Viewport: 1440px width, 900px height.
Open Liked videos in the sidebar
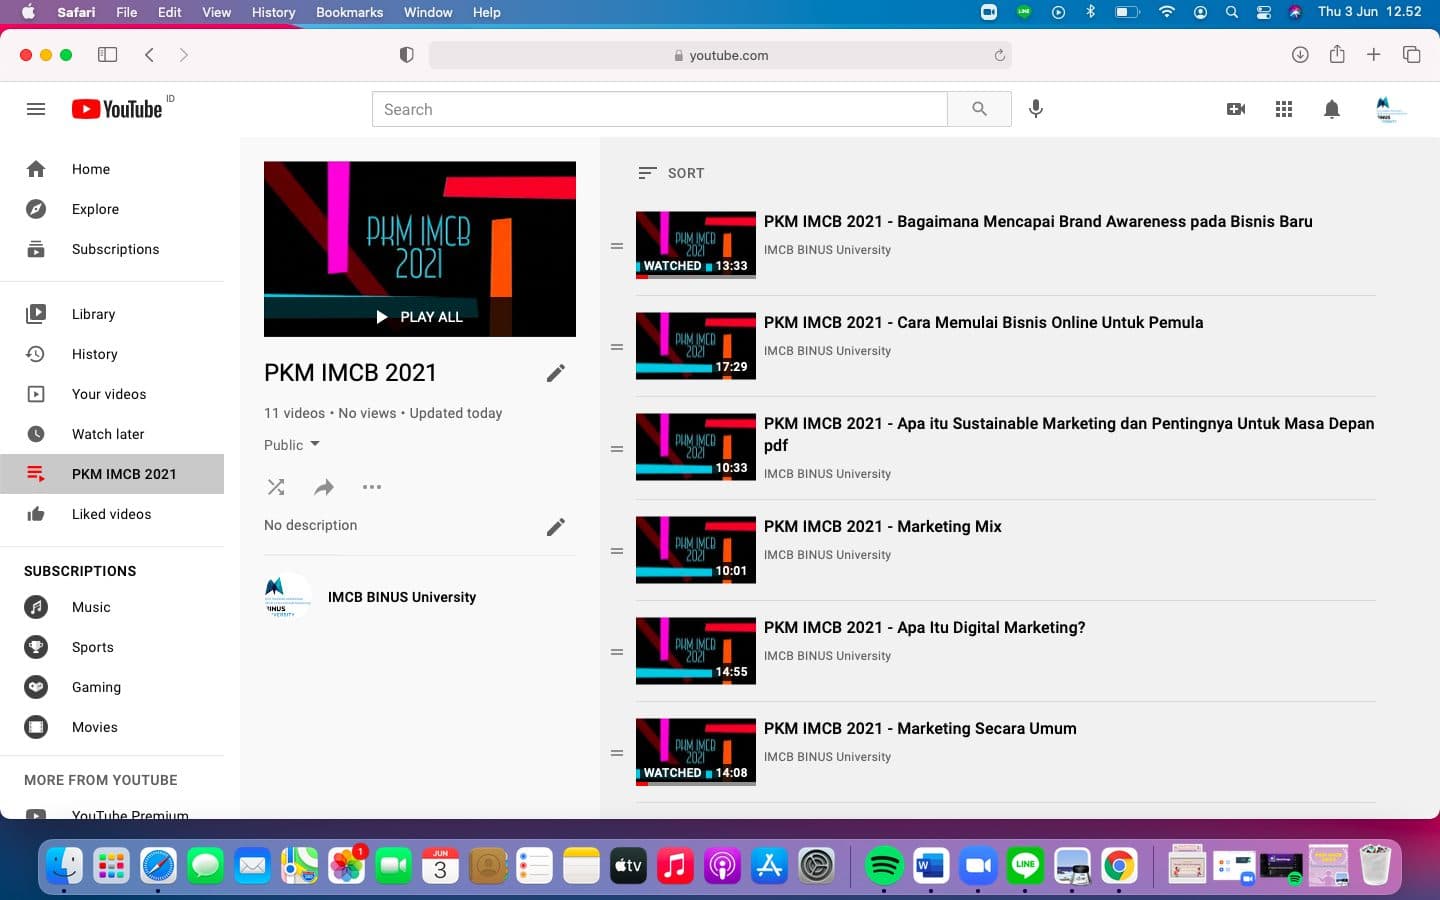tap(112, 514)
